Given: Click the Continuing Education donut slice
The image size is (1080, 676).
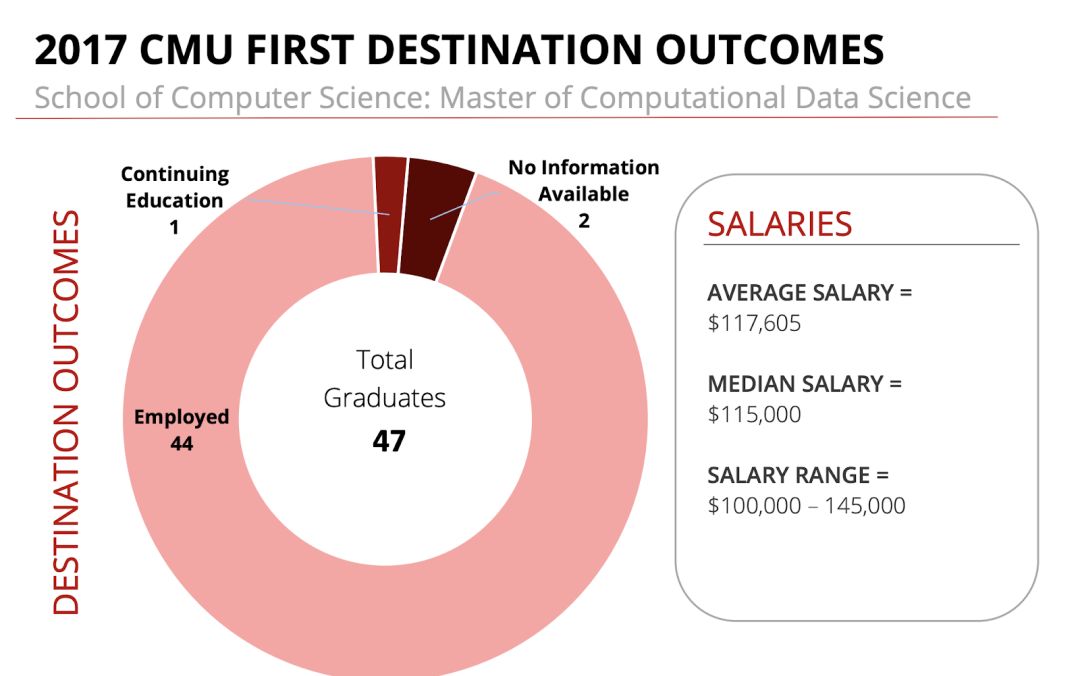Looking at the screenshot, I should point(391,215).
